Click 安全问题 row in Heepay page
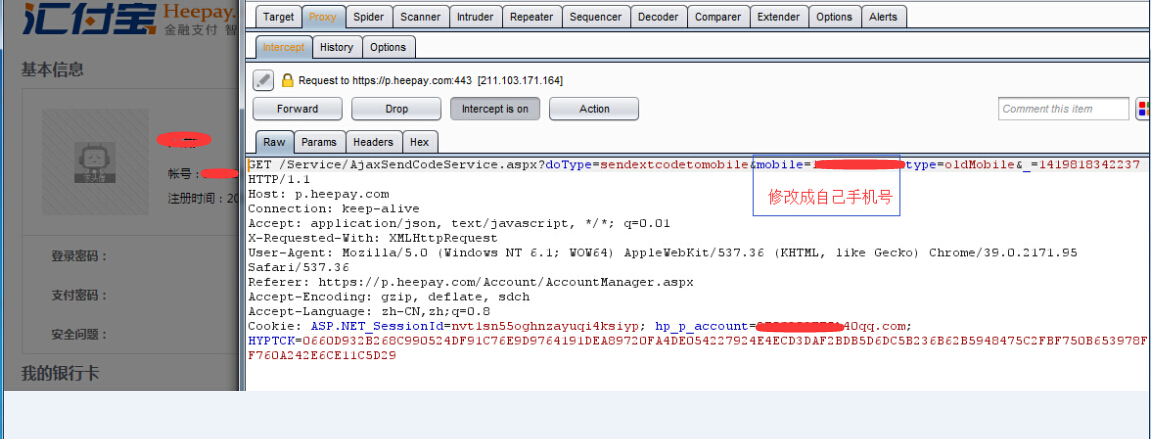The width and height of the screenshot is (1151, 439). (x=79, y=334)
